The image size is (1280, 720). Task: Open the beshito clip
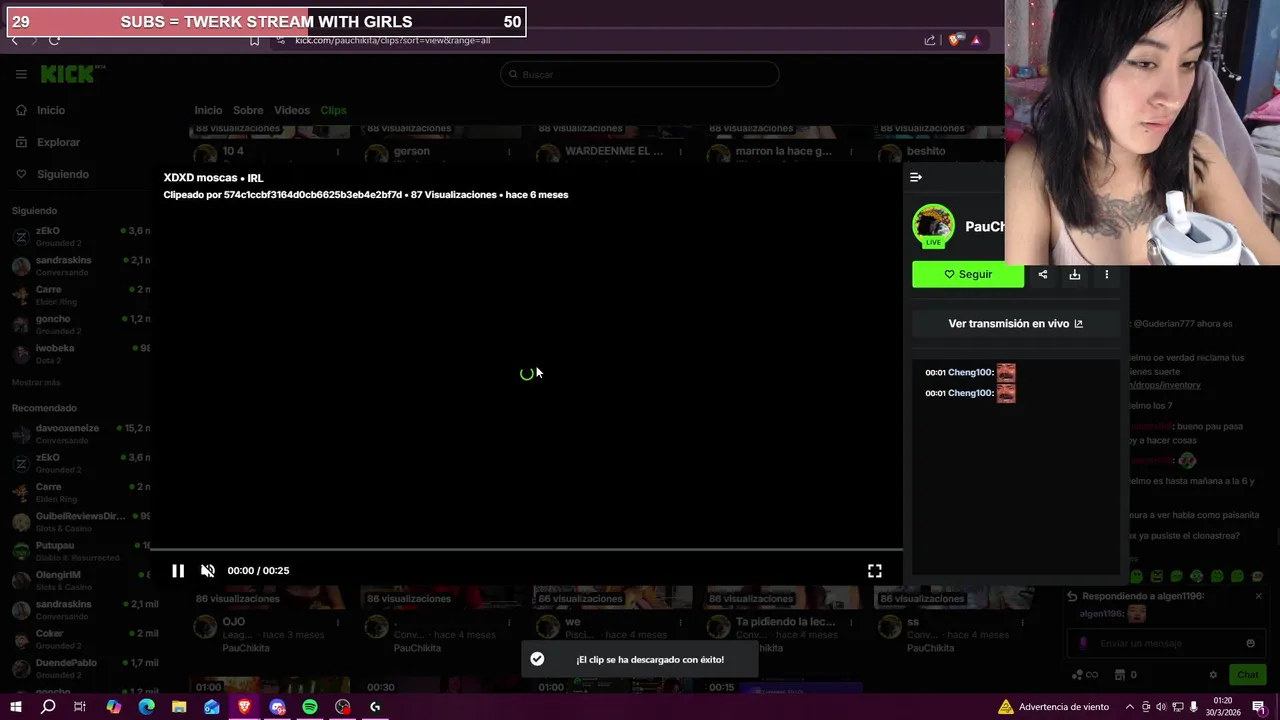926,152
